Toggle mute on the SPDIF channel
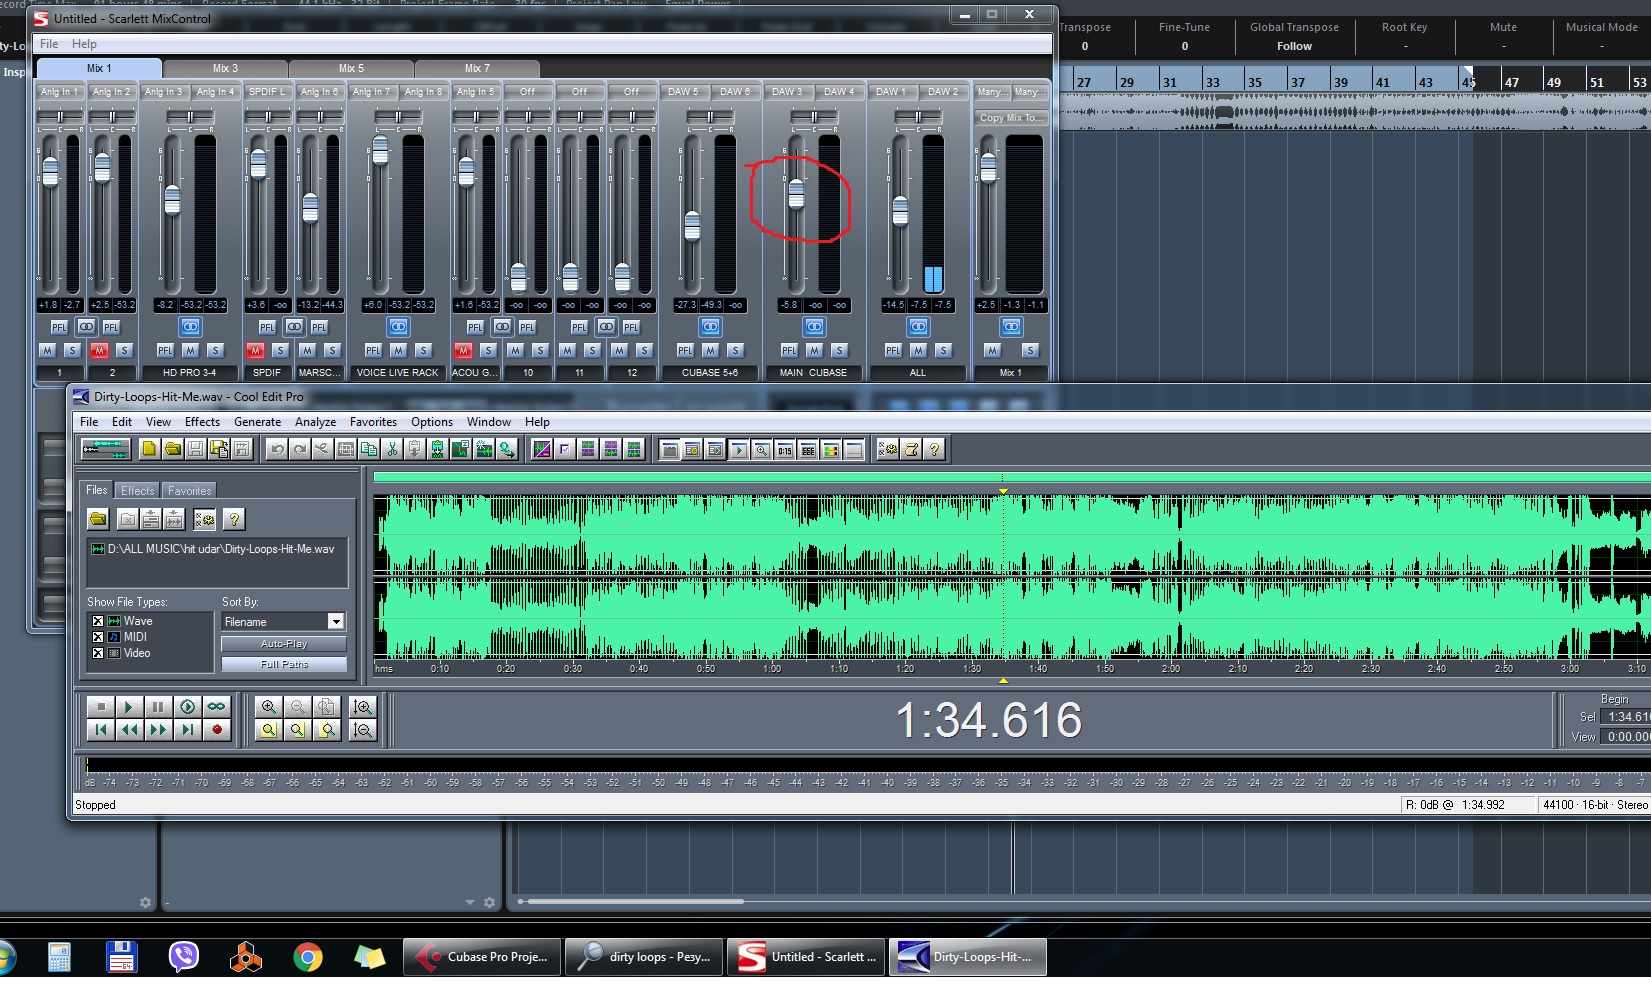 tap(255, 351)
